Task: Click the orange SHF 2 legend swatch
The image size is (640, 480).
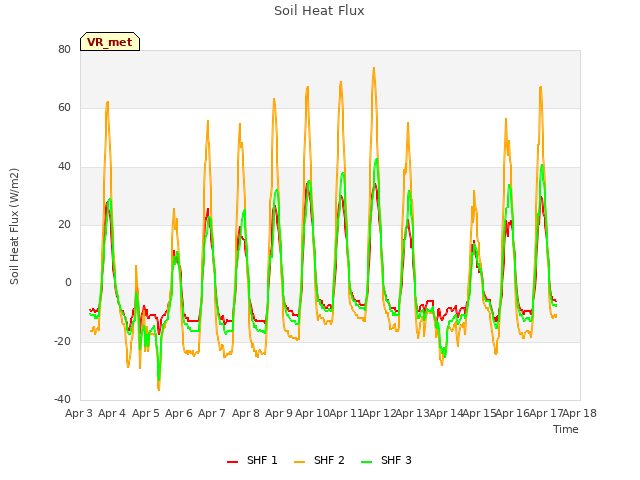Action: [x=299, y=461]
